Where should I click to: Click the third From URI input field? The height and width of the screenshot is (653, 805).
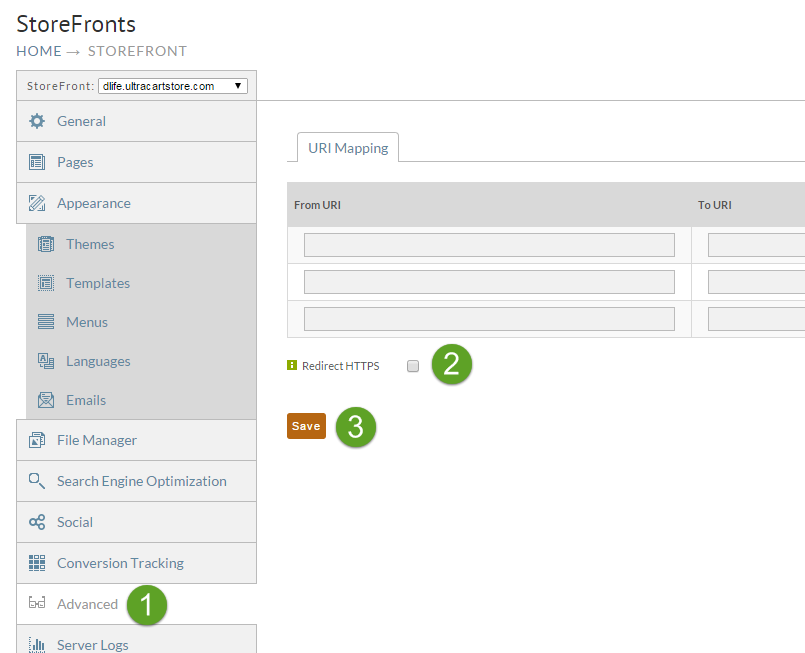click(489, 319)
